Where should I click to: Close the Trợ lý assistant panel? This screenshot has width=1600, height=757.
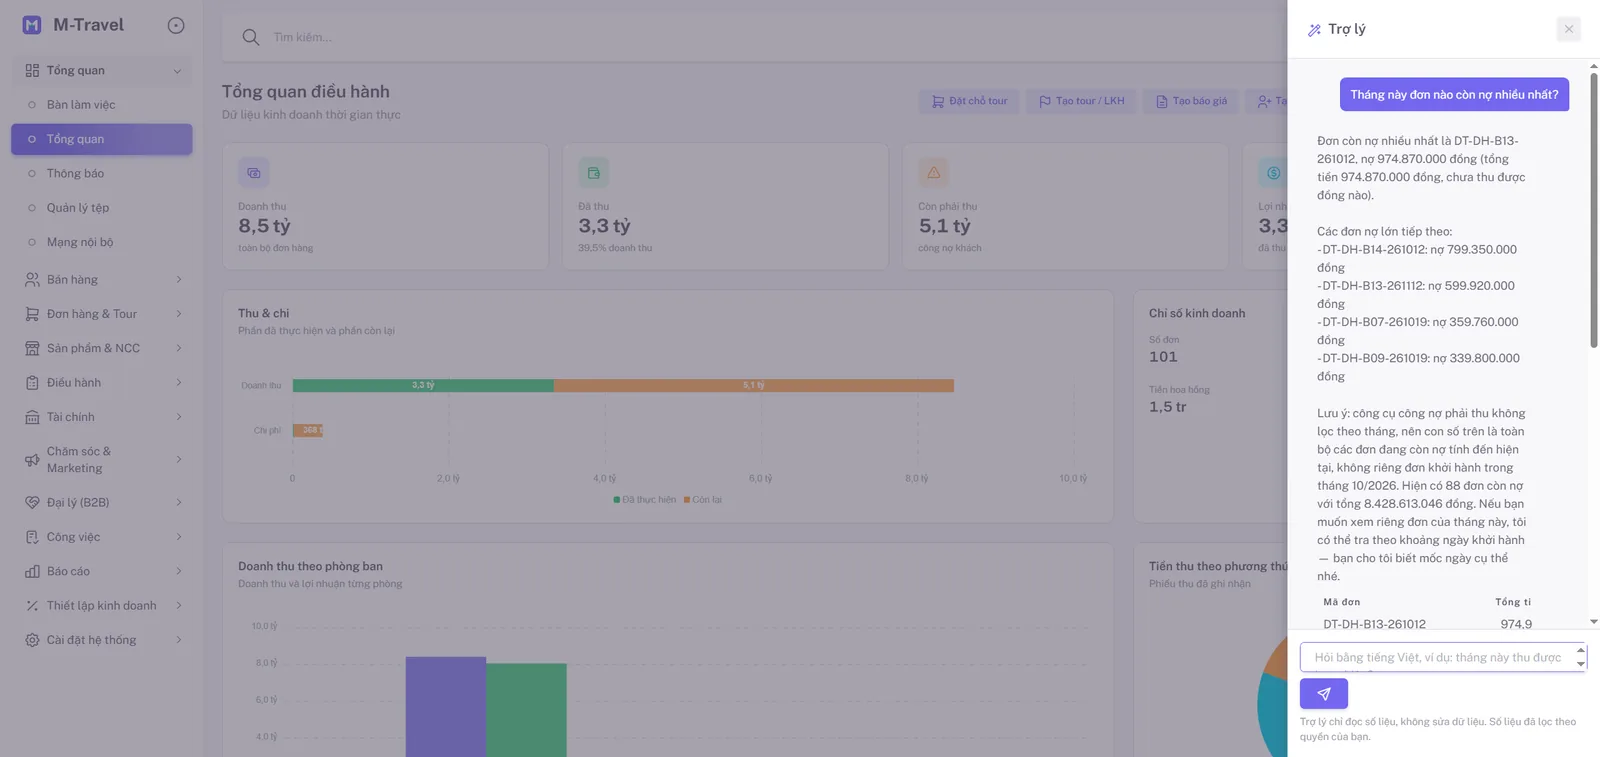[x=1568, y=29]
